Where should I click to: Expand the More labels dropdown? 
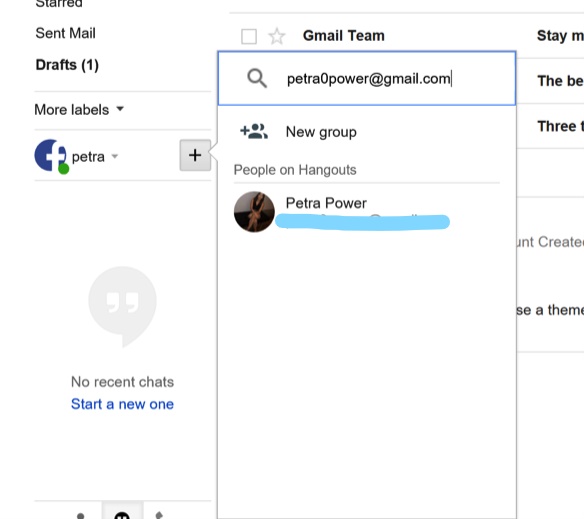(x=79, y=110)
